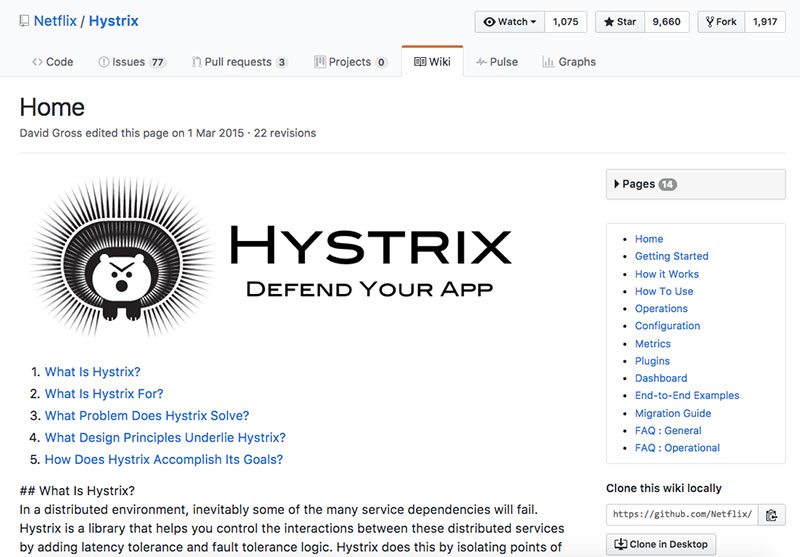Click the Hystrix repository name link

click(113, 21)
